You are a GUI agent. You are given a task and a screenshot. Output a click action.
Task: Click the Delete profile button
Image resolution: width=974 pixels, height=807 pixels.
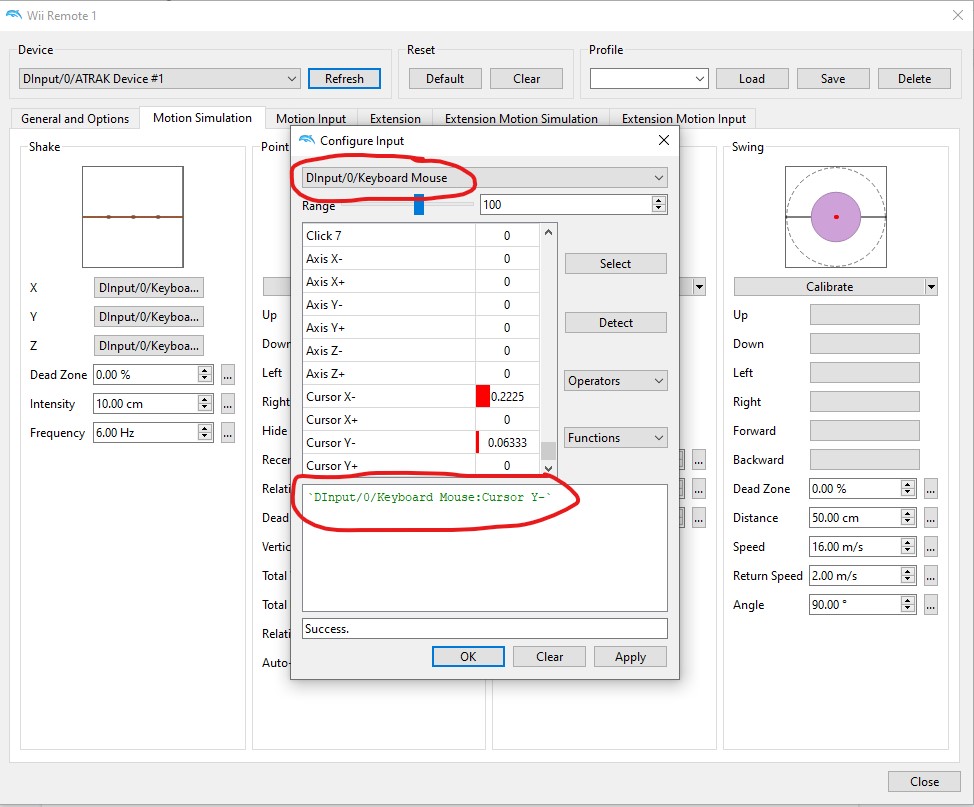tap(914, 79)
